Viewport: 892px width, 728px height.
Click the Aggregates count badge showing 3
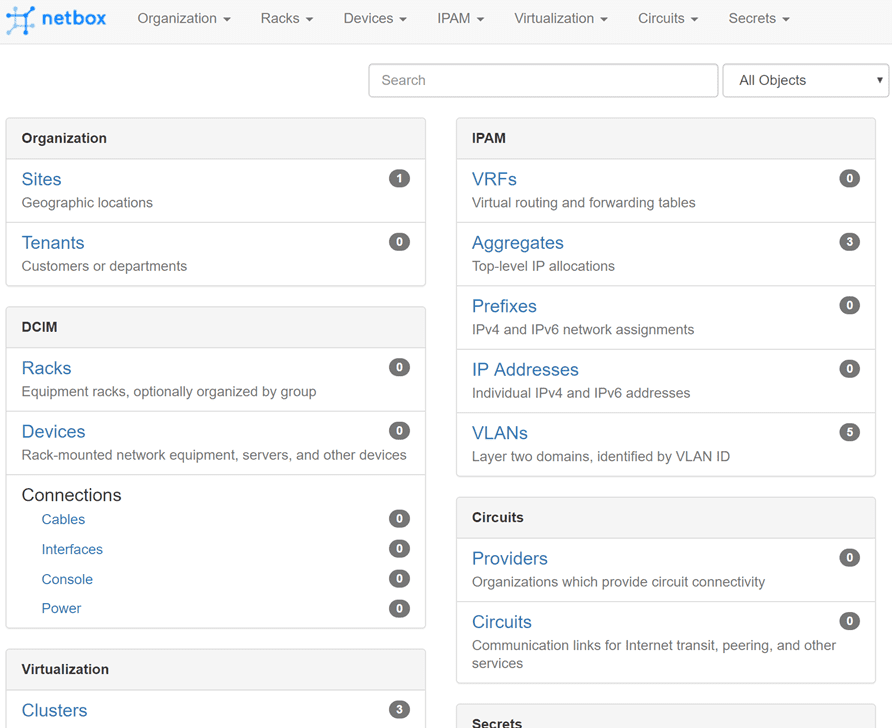tap(849, 241)
